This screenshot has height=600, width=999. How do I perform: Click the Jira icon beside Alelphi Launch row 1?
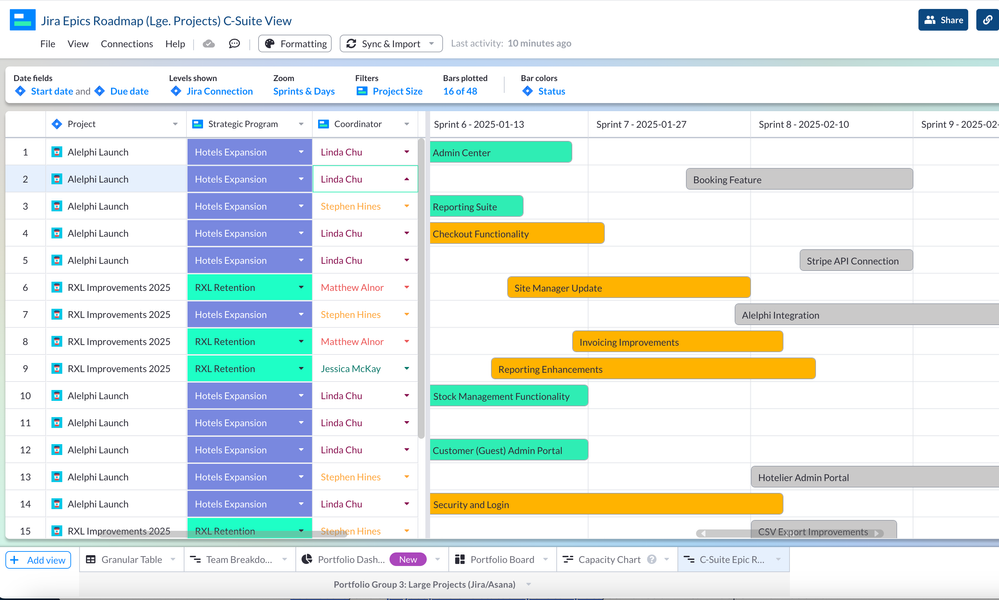(x=55, y=151)
